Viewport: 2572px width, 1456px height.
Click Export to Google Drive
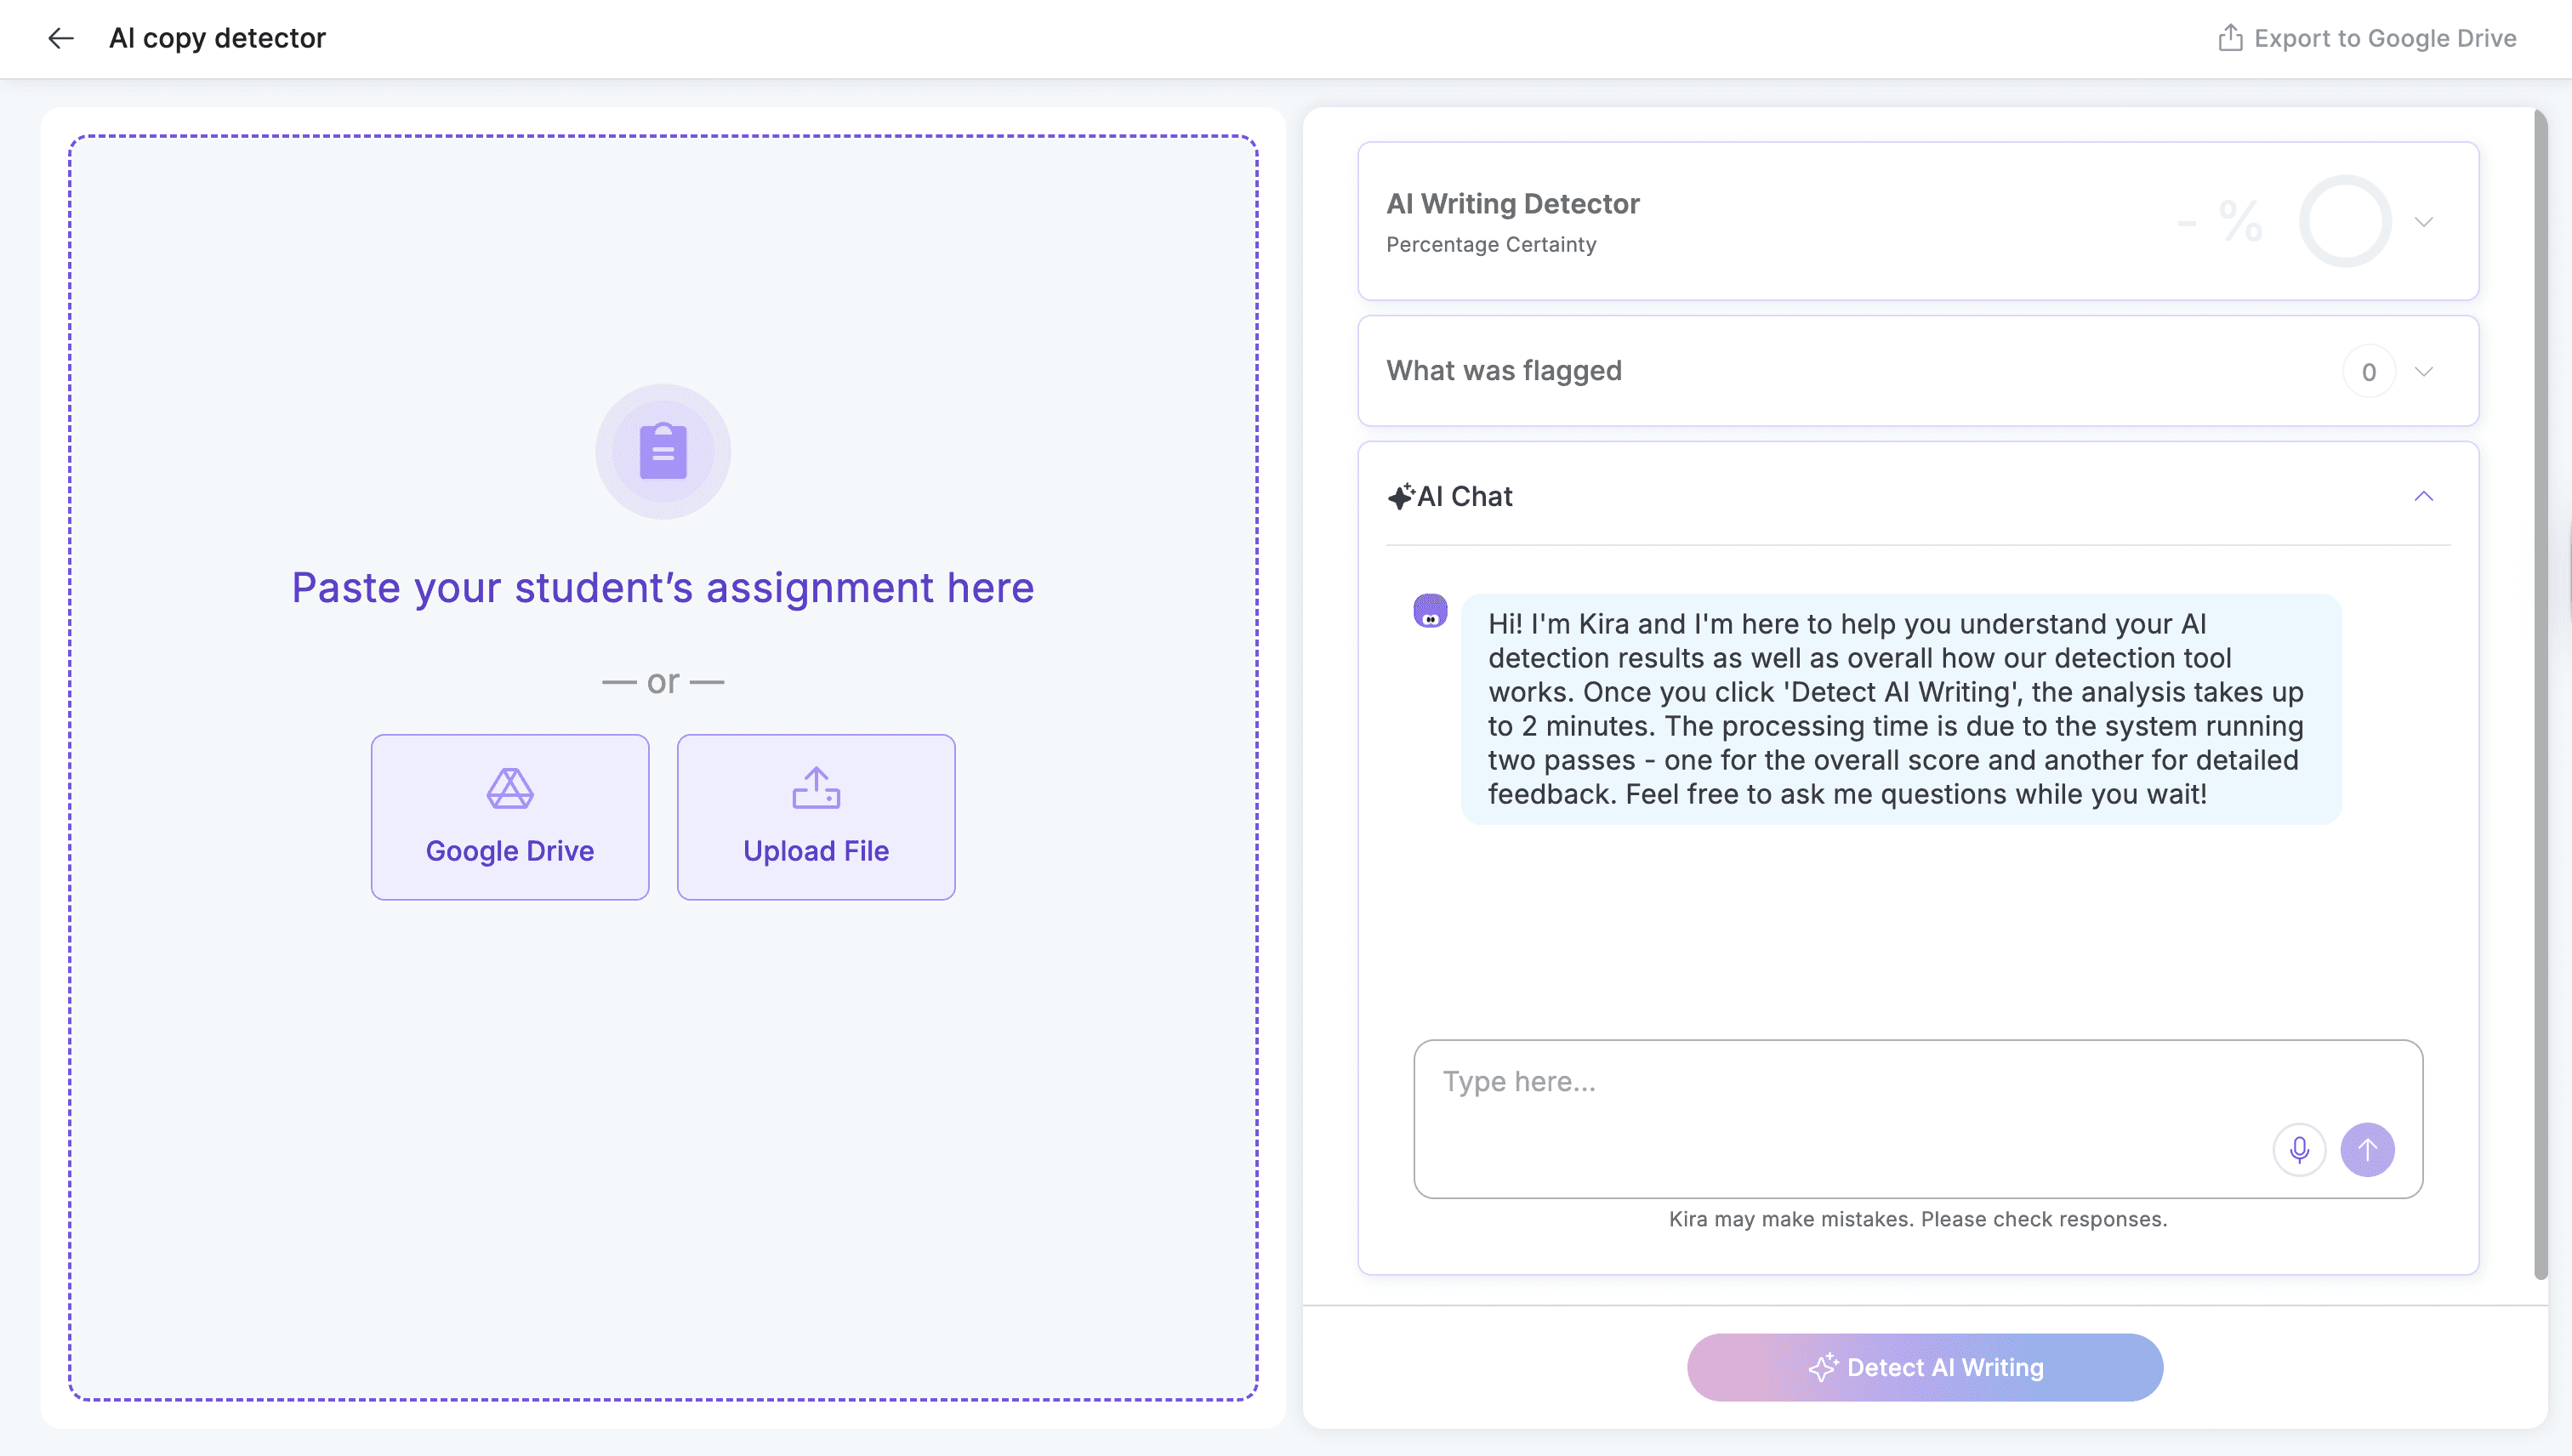coord(2384,38)
